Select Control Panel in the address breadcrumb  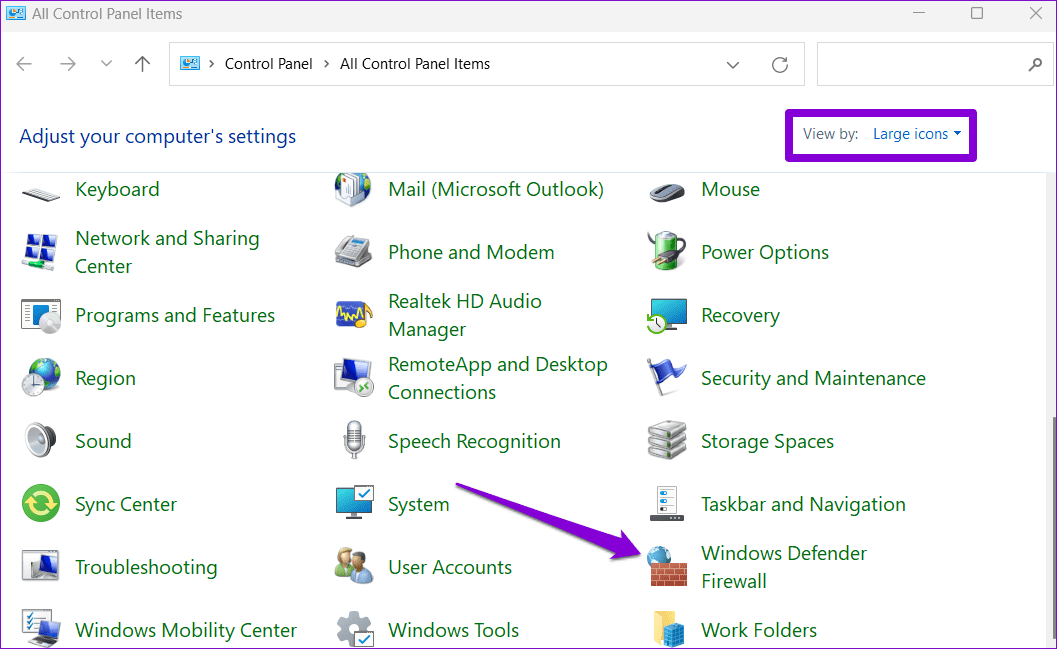(x=268, y=64)
